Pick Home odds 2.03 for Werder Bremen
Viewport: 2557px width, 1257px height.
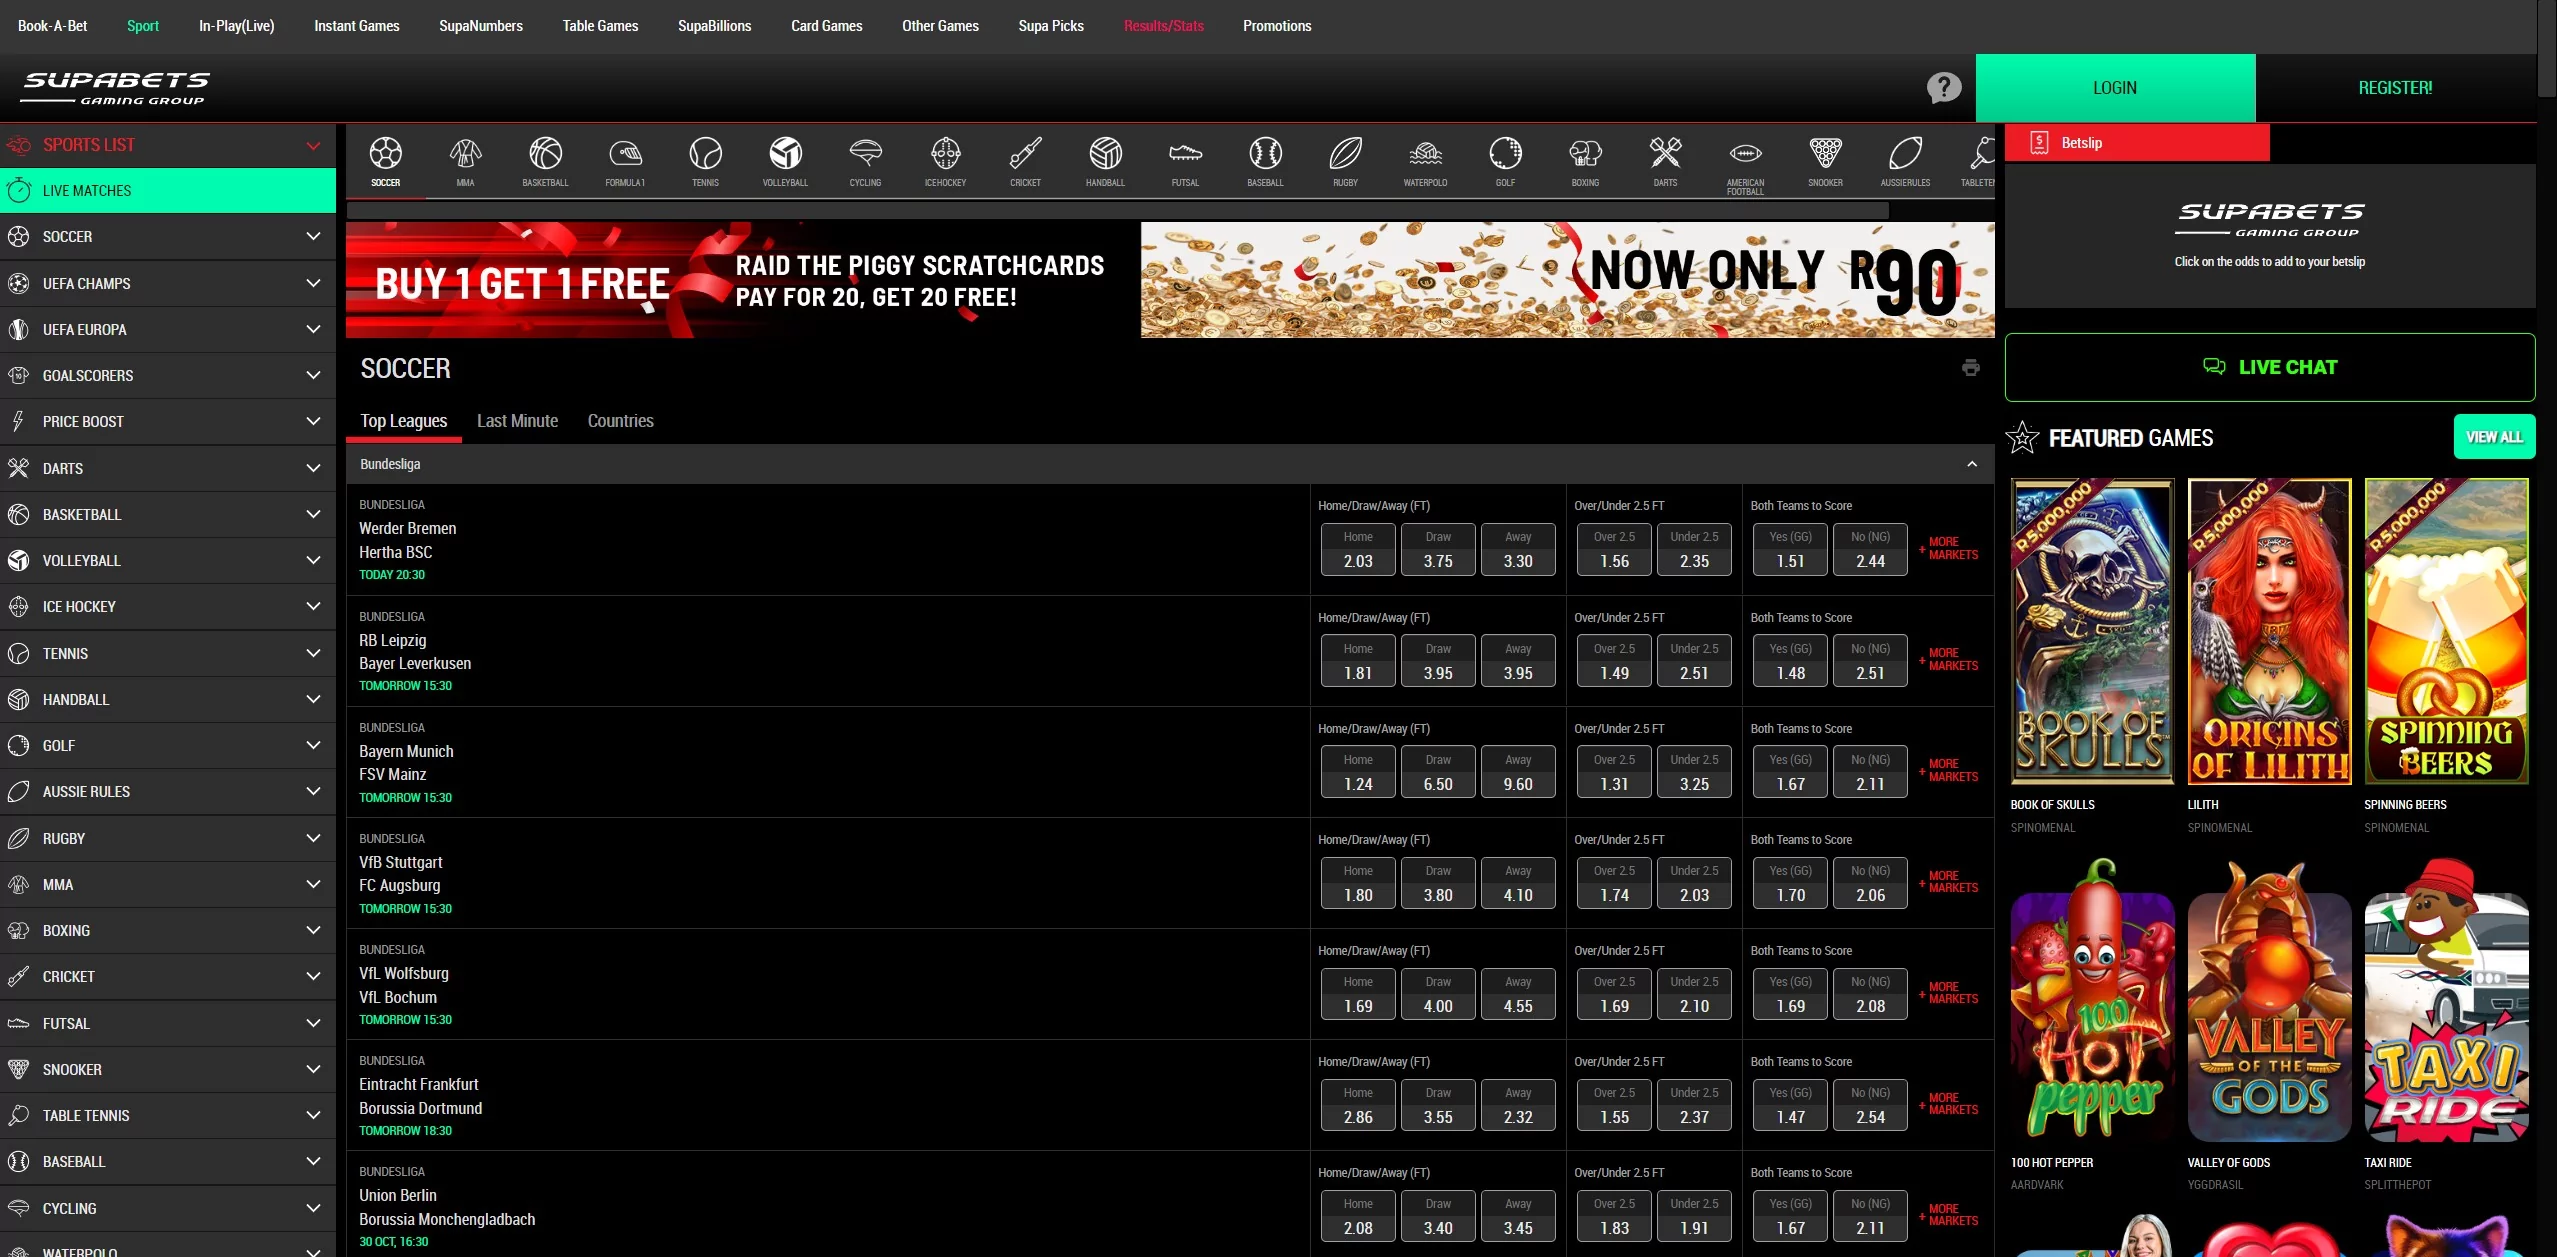click(x=1357, y=549)
